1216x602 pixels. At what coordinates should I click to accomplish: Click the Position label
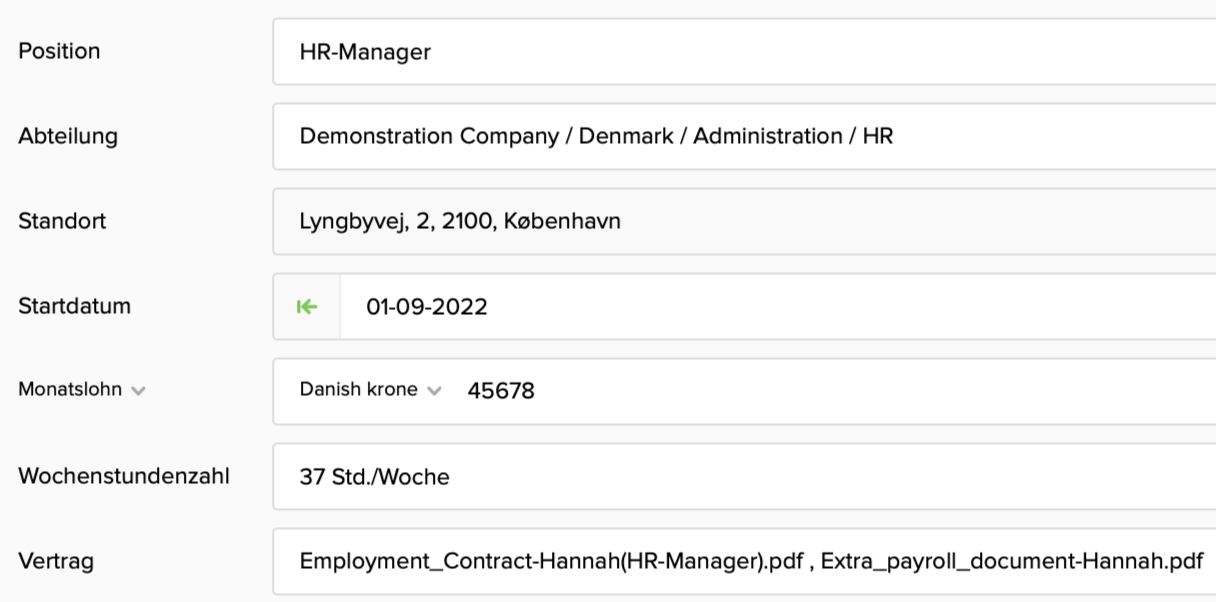[x=59, y=51]
